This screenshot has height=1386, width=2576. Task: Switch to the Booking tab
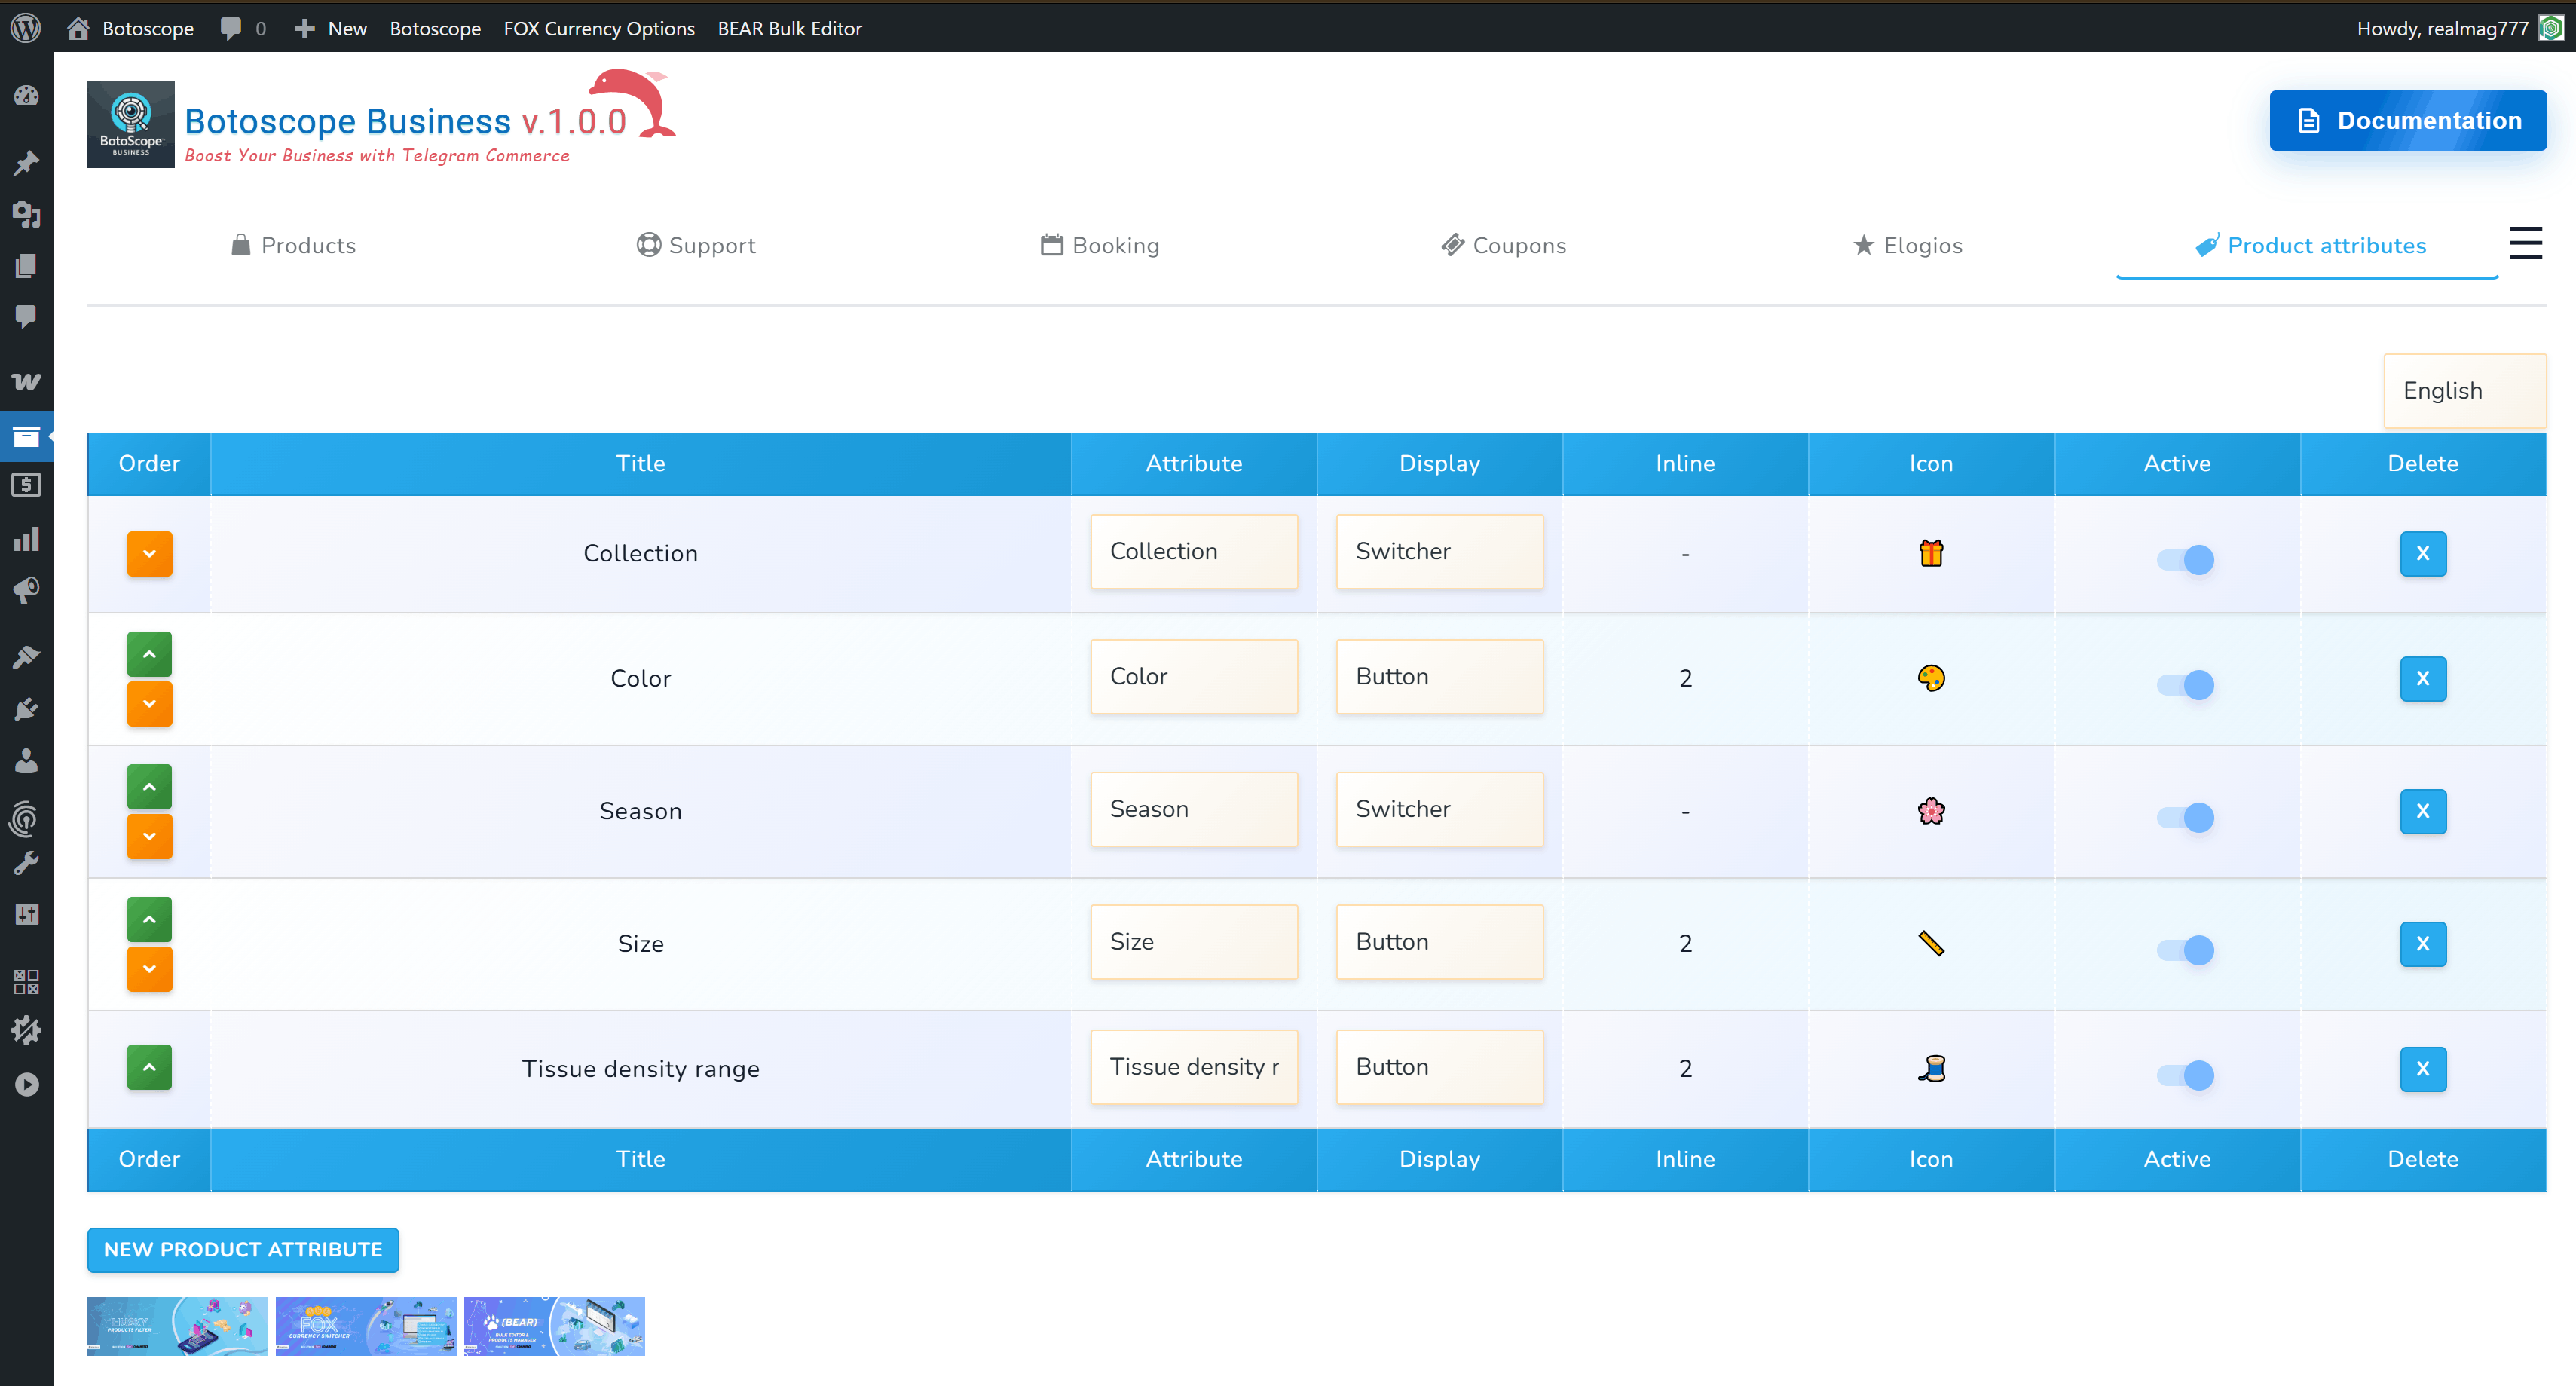tap(1100, 245)
